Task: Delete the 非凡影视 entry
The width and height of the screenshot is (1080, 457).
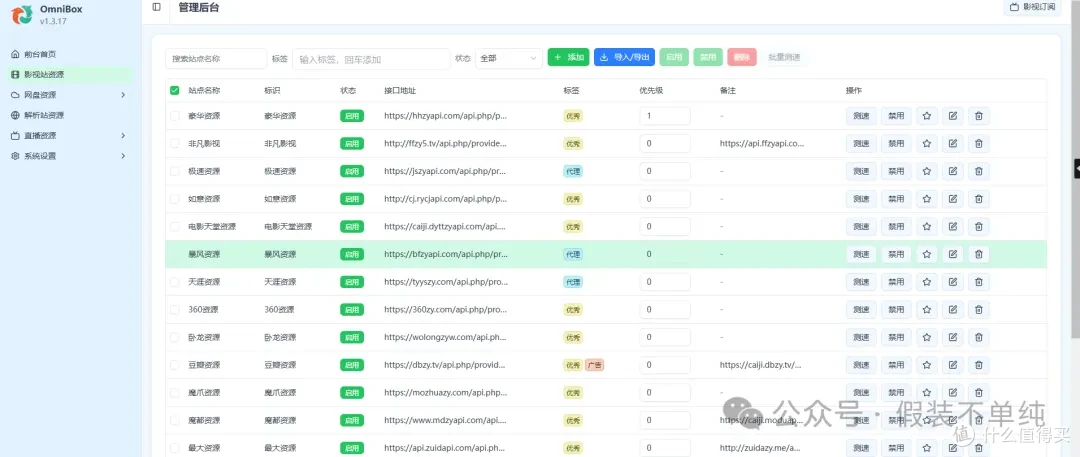Action: [979, 143]
